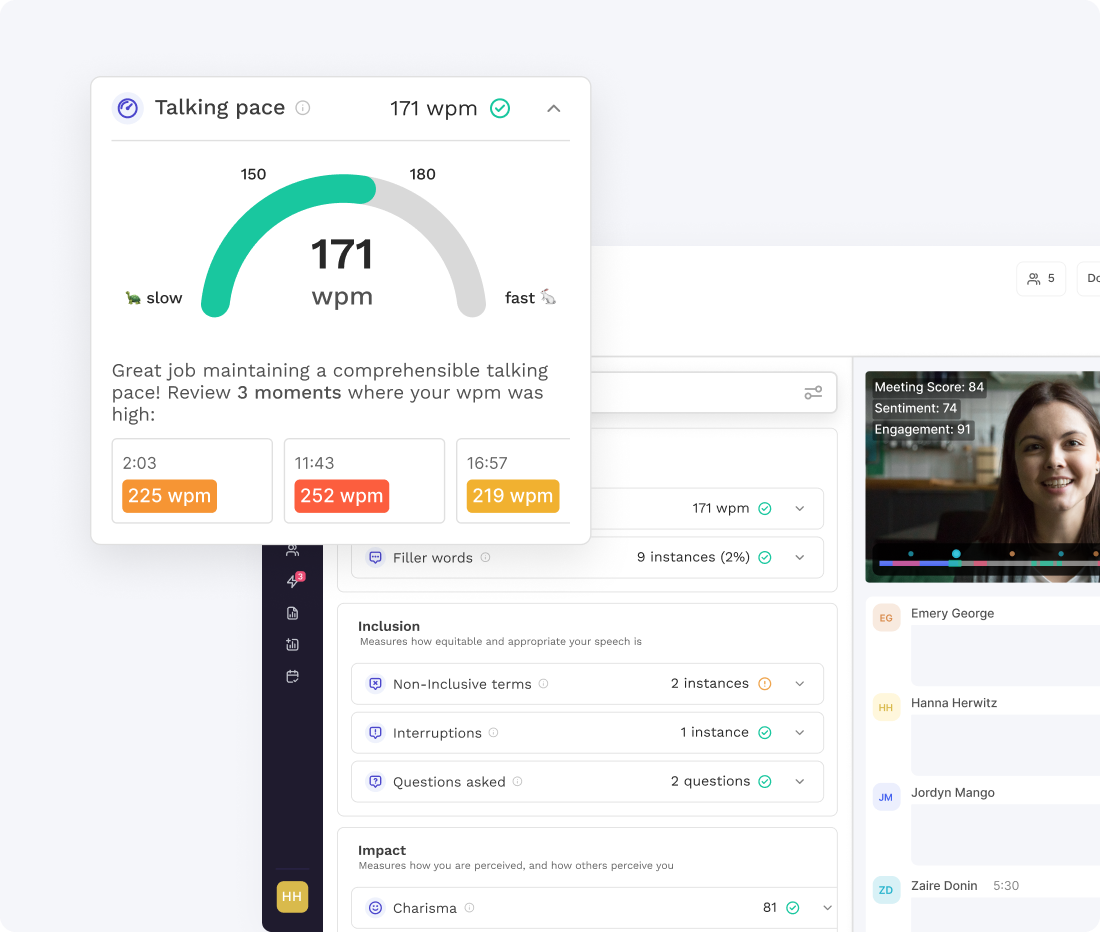Click the HH avatar at the sidebar bottom
The image size is (1100, 932).
tap(292, 897)
